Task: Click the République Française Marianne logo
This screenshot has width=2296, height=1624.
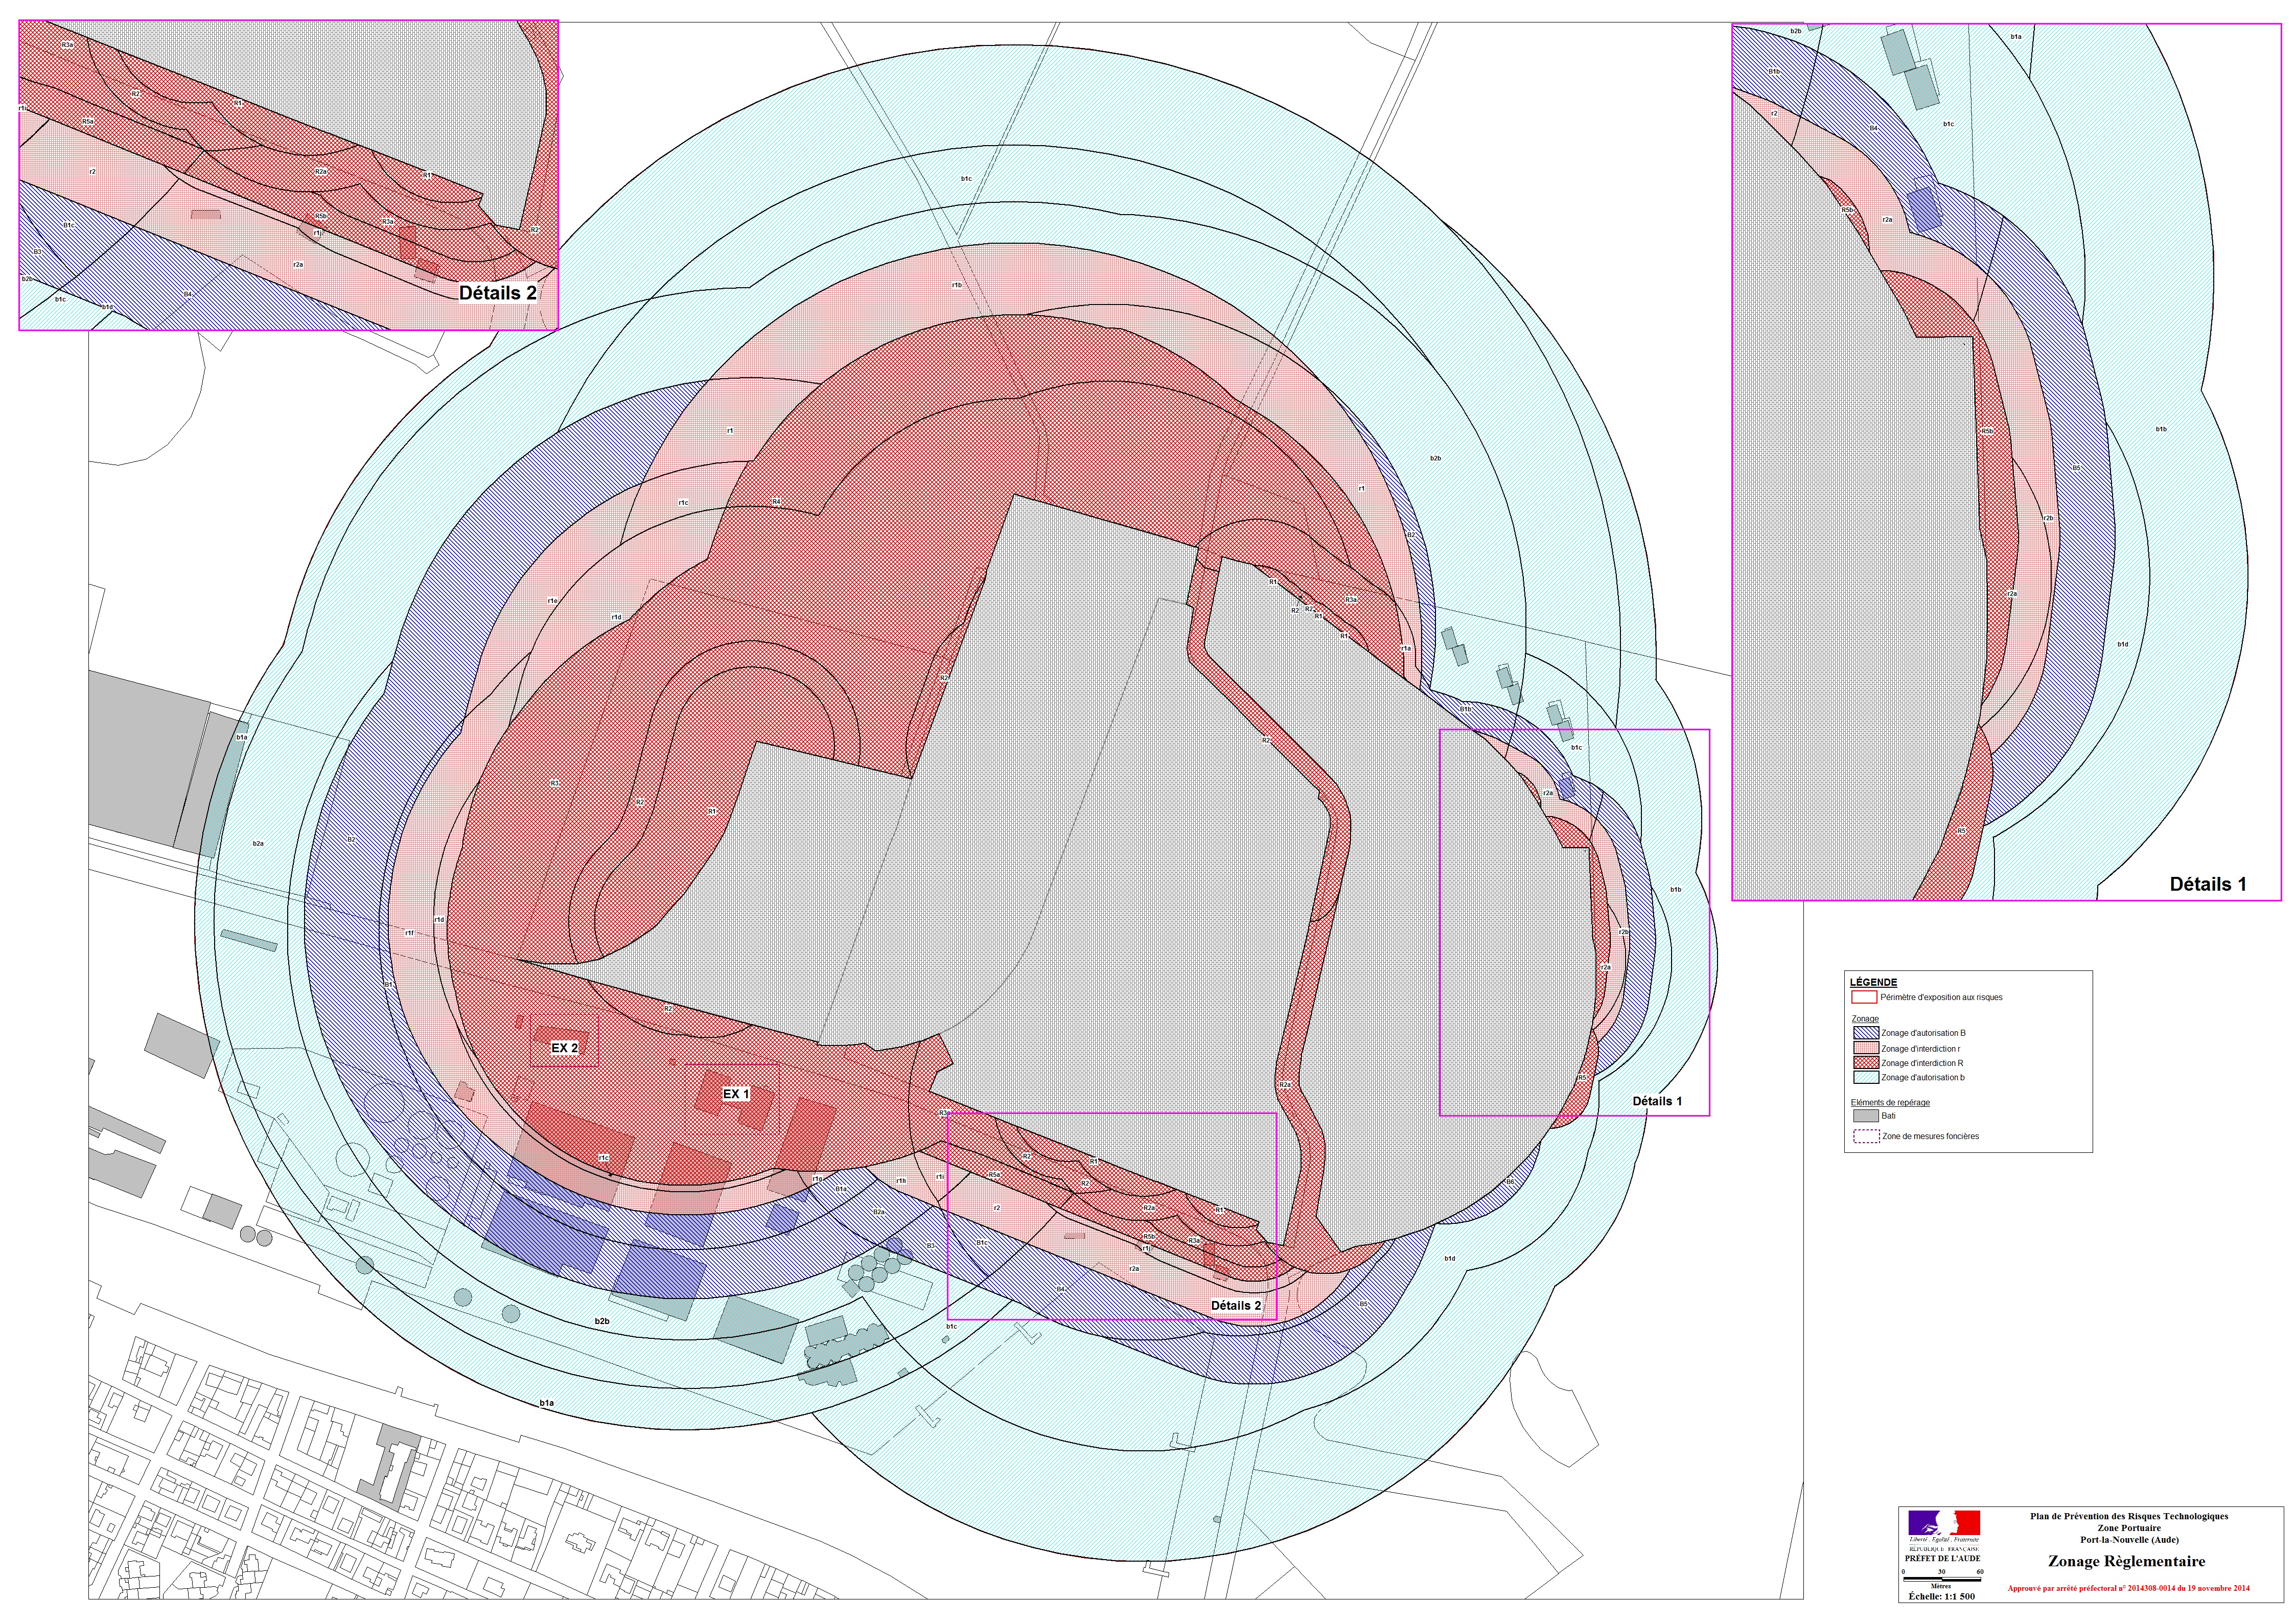Action: pos(1944,1523)
